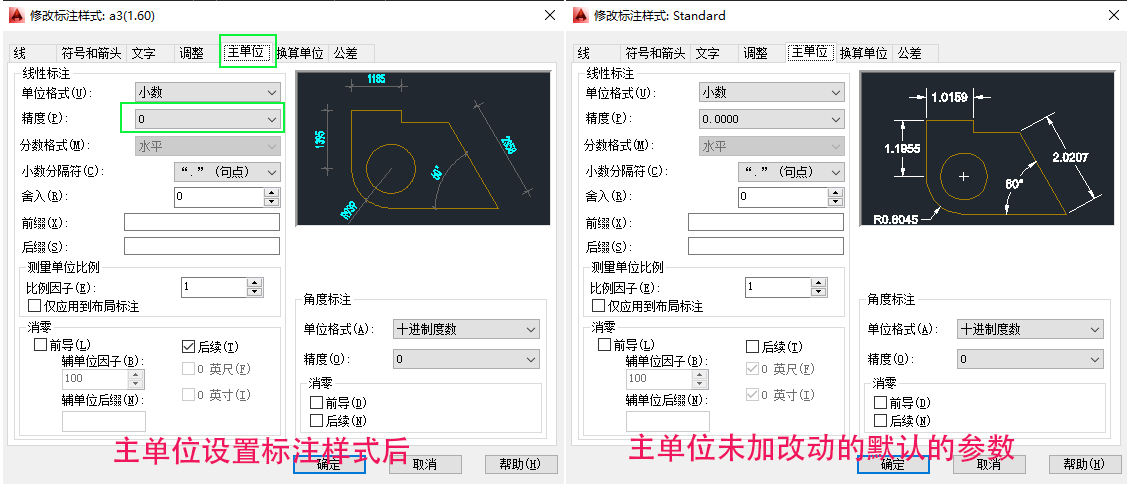This screenshot has width=1127, height=486.
Task: Open 精度 0.0000 dropdown in Standard dialog
Action: tap(771, 119)
